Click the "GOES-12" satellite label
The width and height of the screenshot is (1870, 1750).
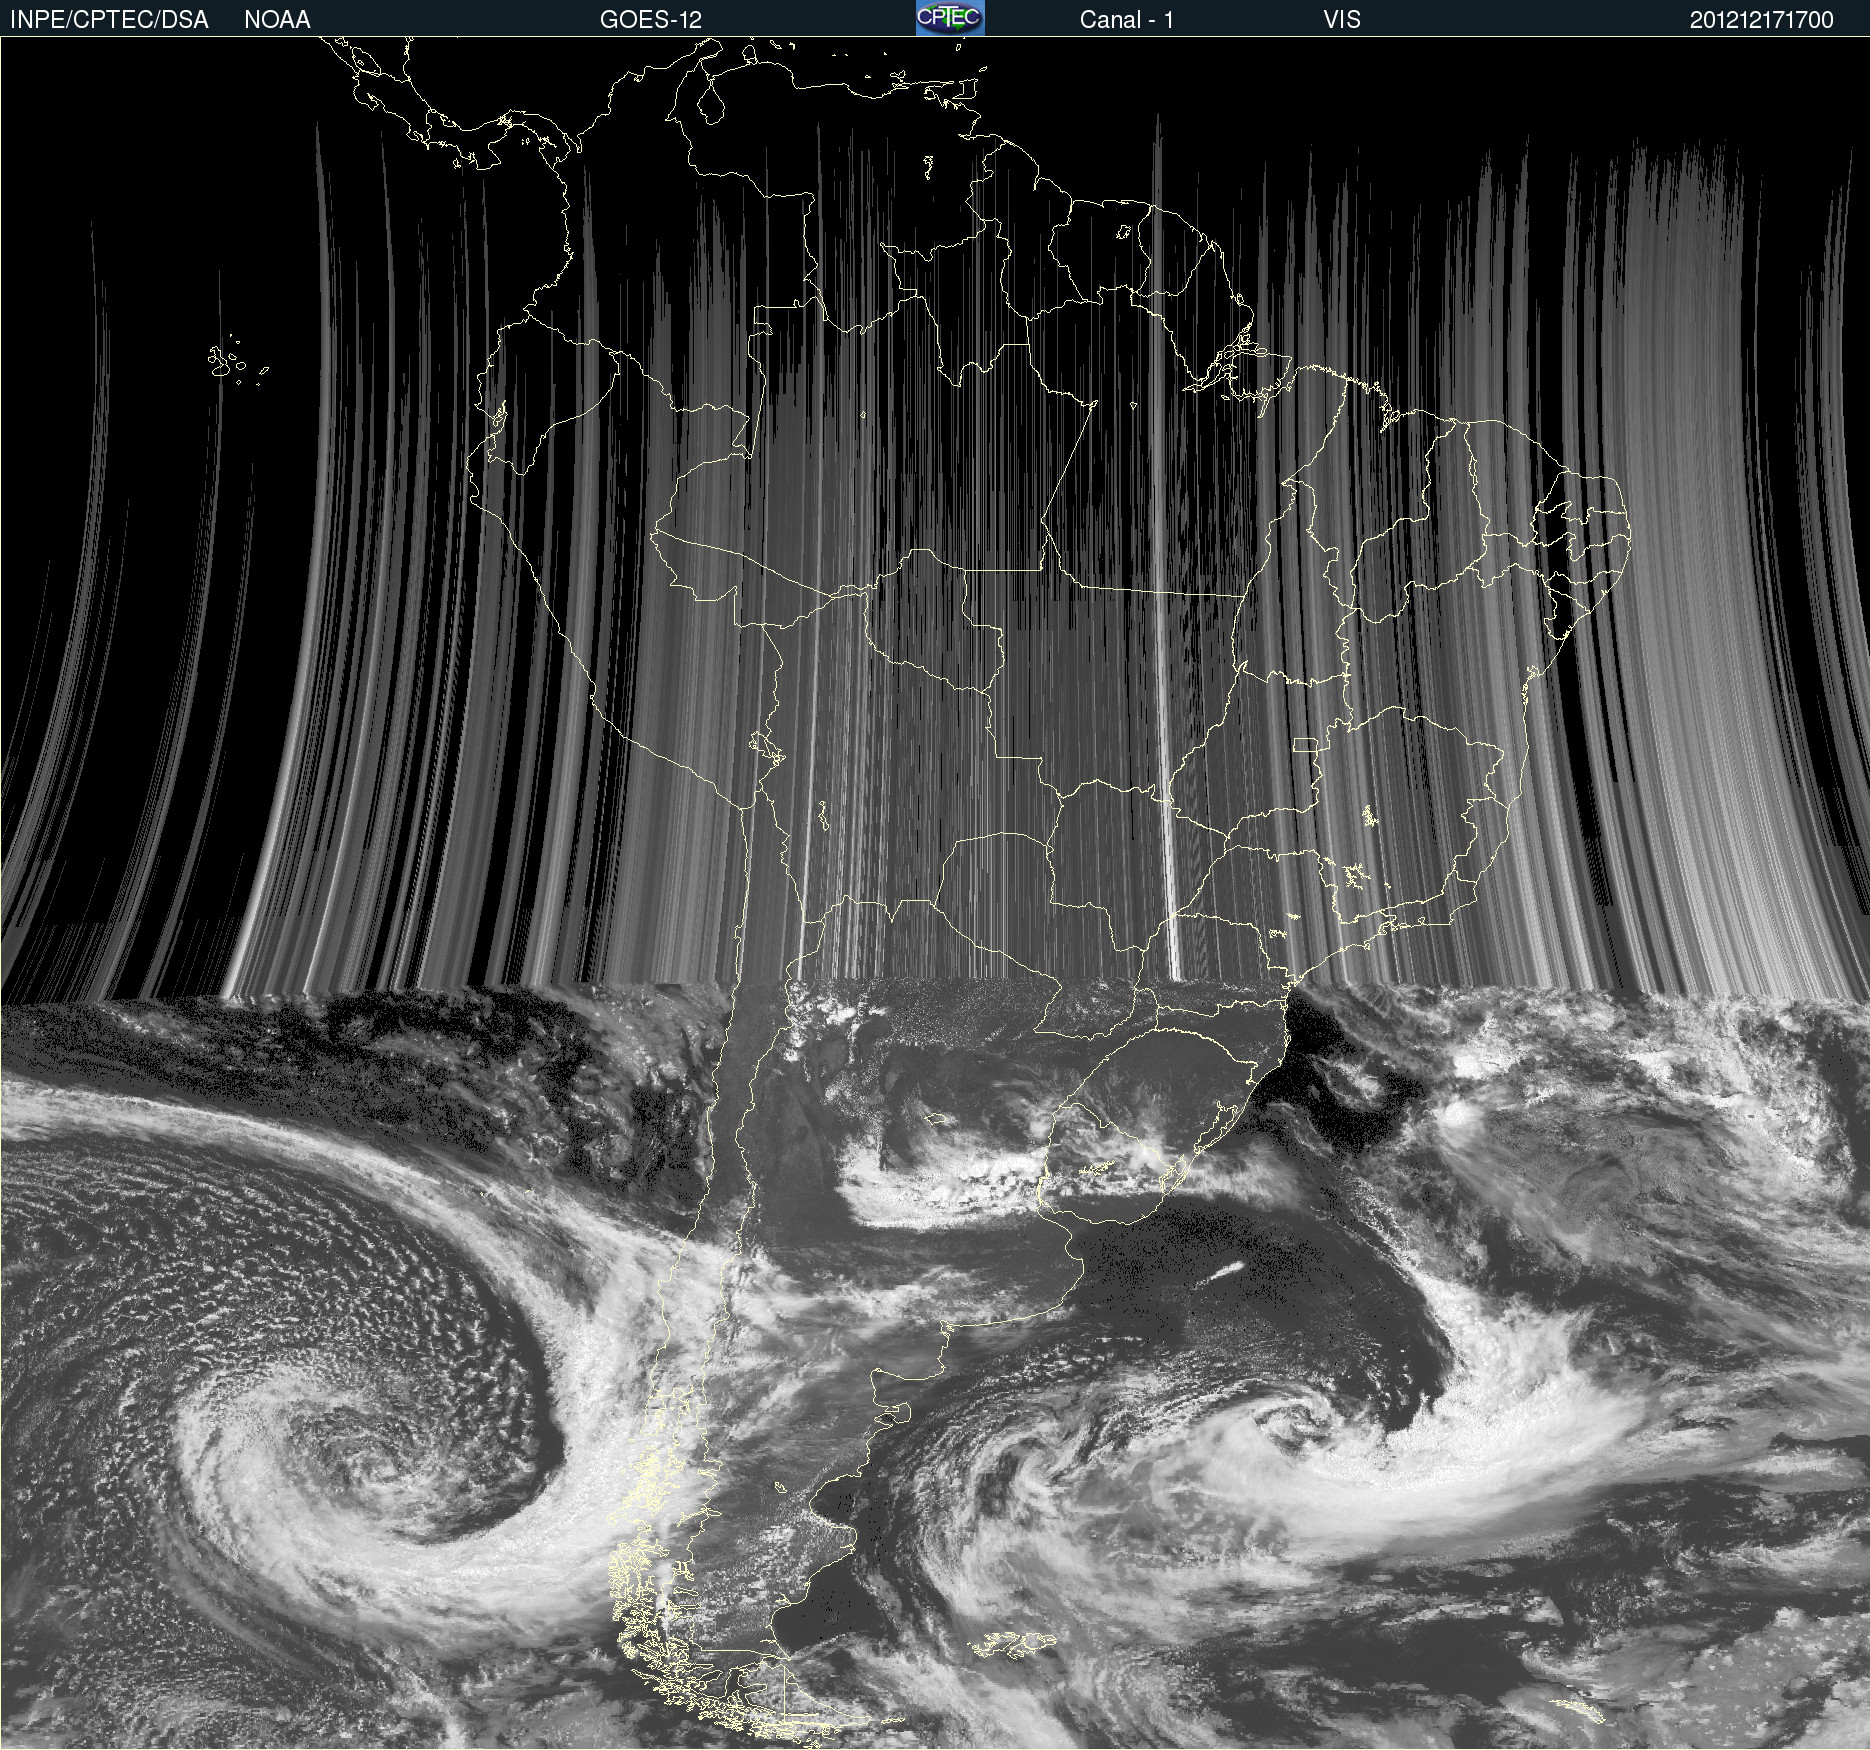point(651,20)
